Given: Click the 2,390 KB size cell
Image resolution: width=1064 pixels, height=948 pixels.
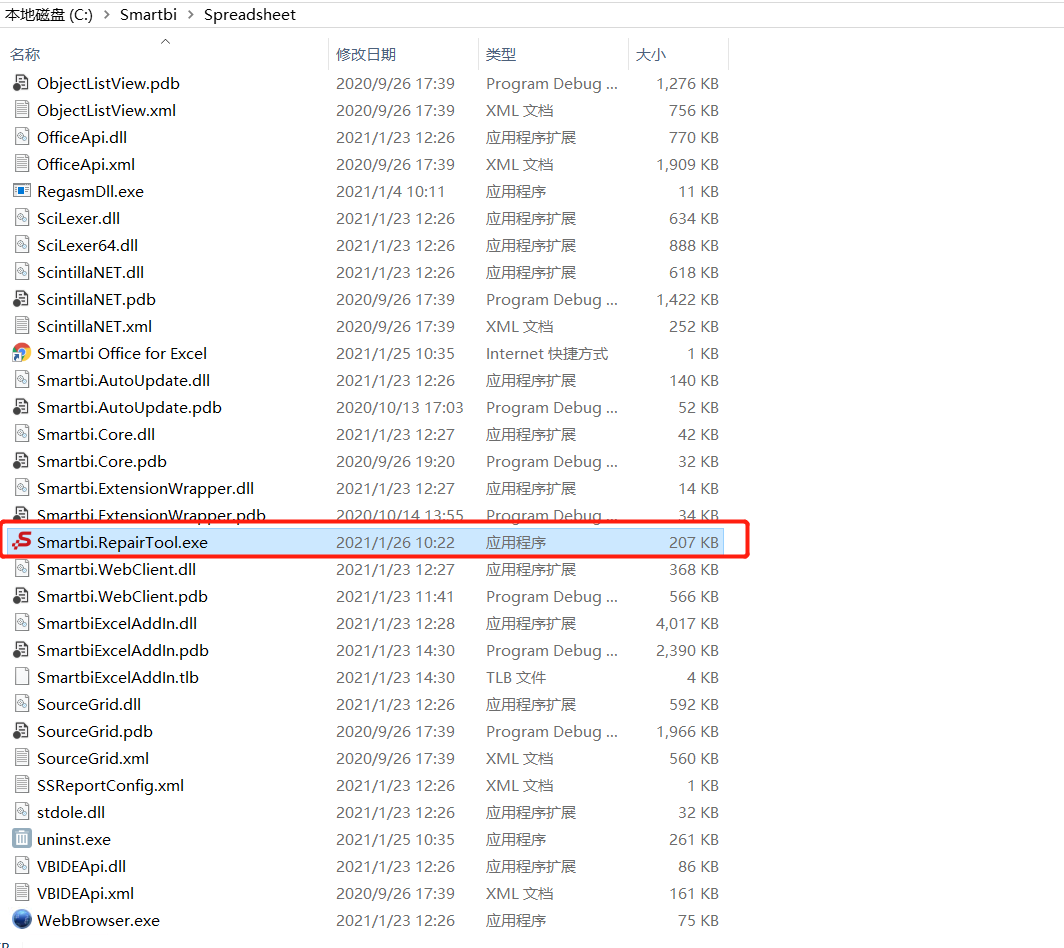Looking at the screenshot, I should [687, 650].
